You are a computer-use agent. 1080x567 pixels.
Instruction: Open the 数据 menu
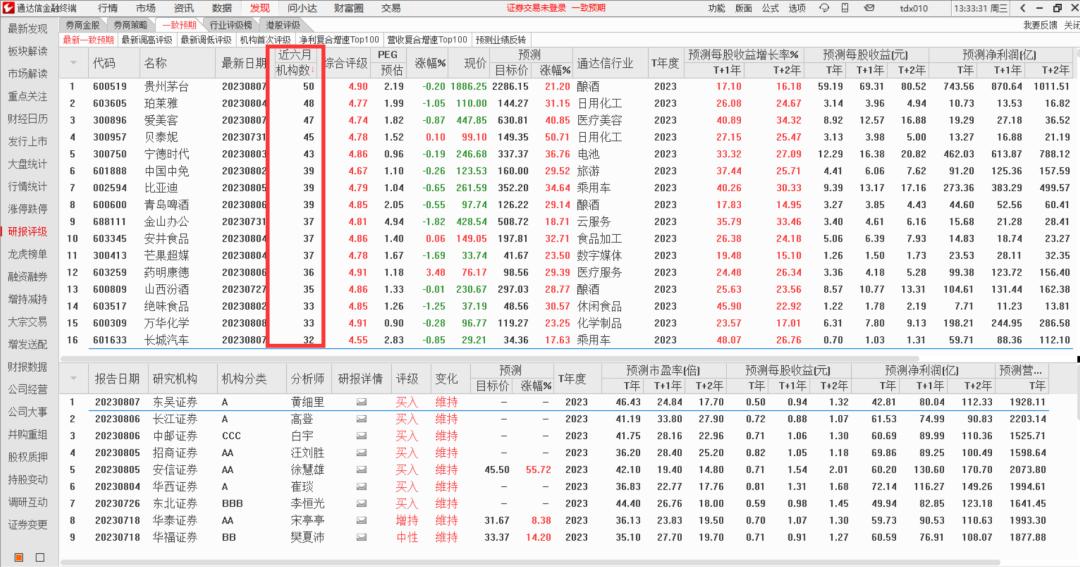221,8
